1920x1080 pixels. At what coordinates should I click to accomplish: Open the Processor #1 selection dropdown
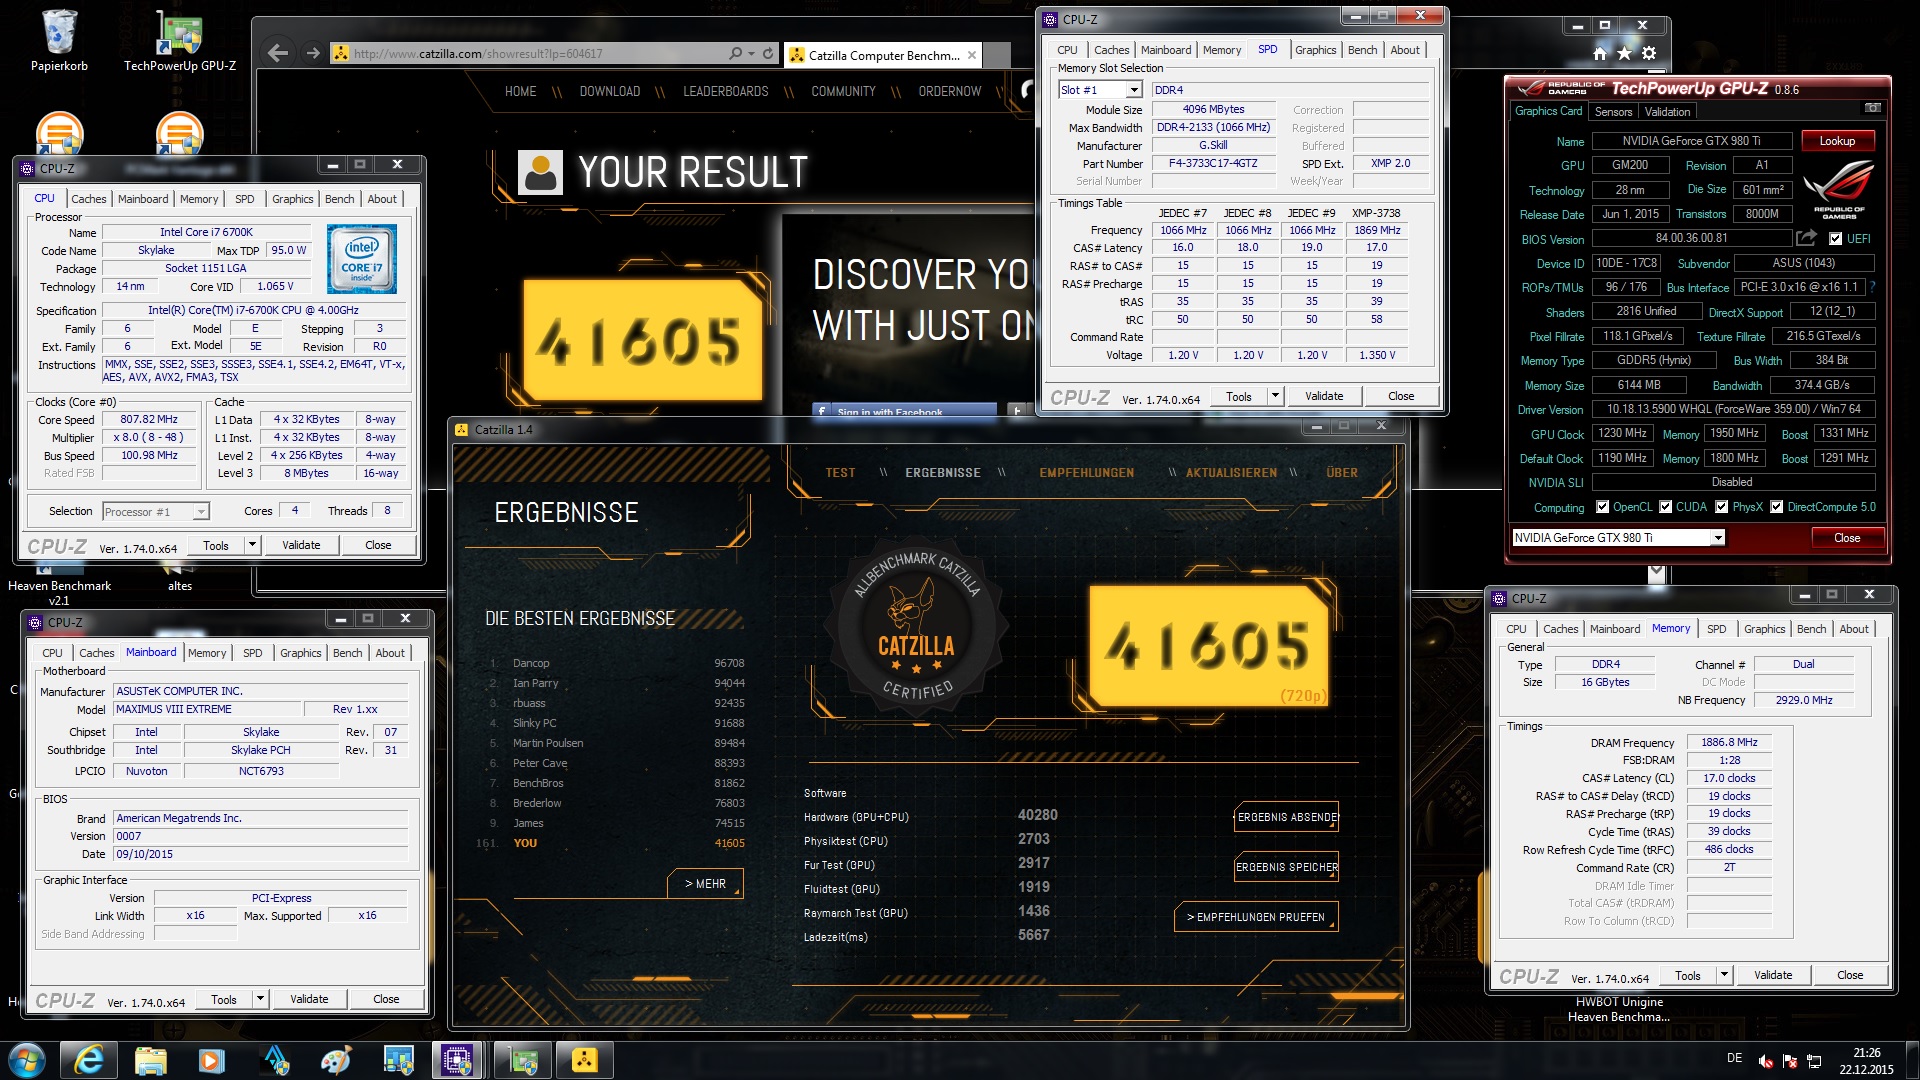pos(201,512)
